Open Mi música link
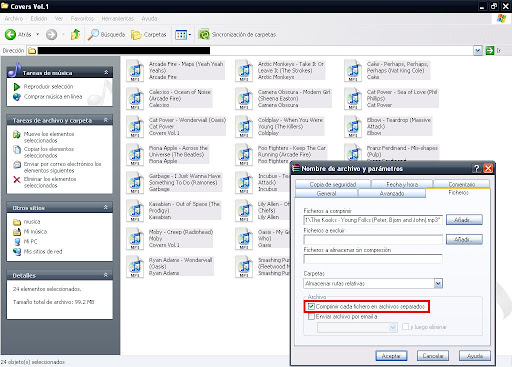Image resolution: width=512 pixels, height=367 pixels. [x=35, y=232]
